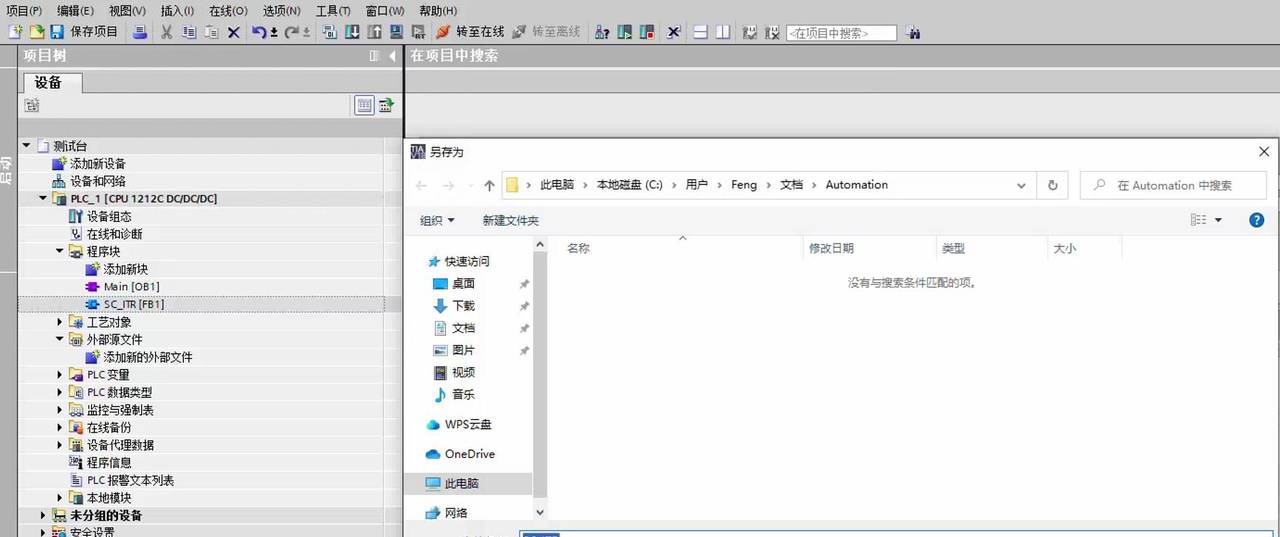Collapse the PLC_1 device node

(43, 198)
